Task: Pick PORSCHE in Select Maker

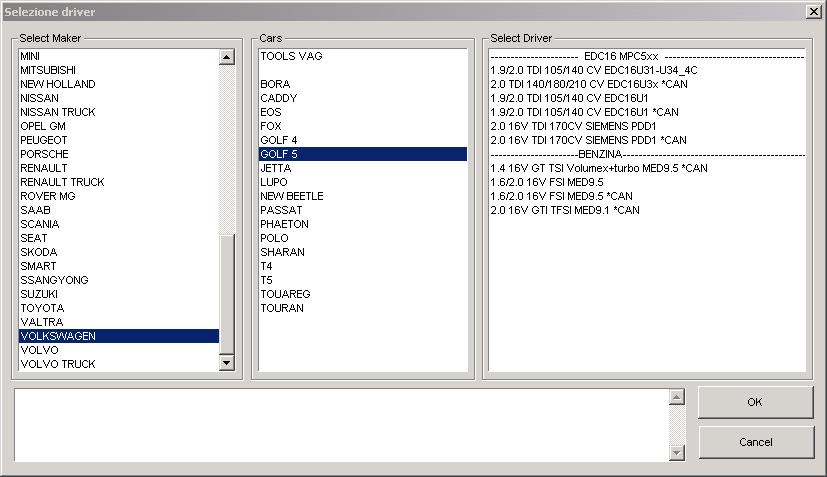Action: [119, 154]
